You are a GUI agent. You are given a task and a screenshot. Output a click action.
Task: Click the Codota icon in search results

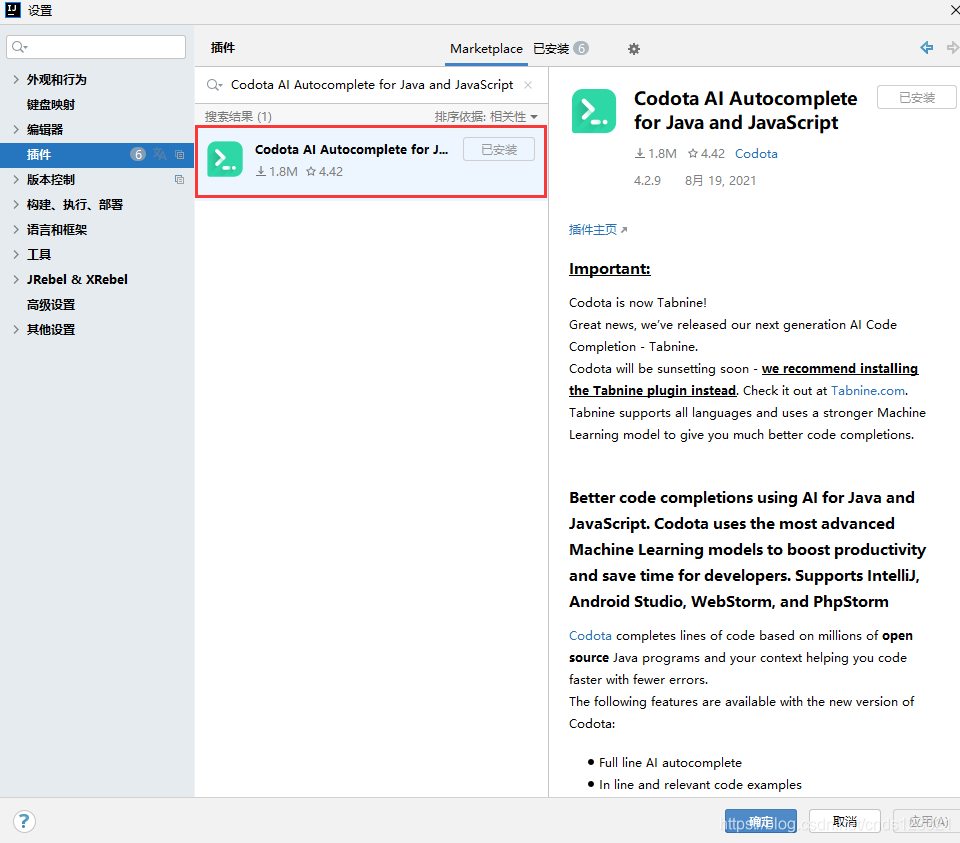[225, 159]
